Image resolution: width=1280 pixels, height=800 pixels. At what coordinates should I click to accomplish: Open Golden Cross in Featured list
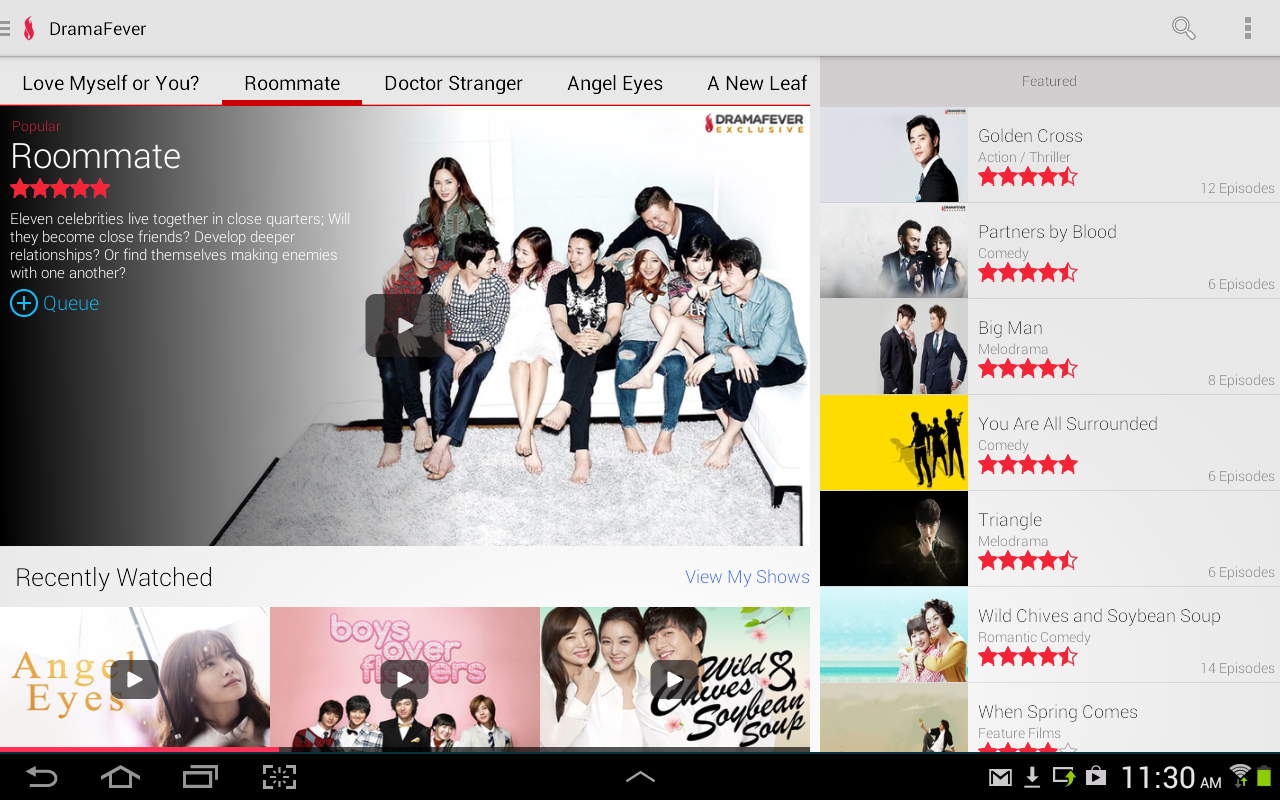pyautogui.click(x=1050, y=155)
